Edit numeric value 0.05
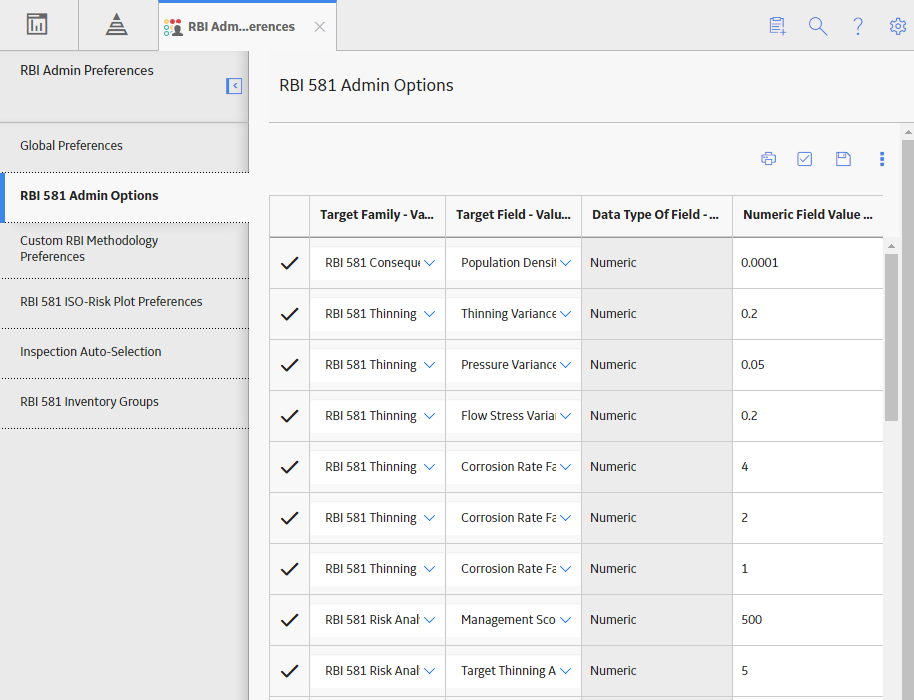The height and width of the screenshot is (700, 914). 807,365
